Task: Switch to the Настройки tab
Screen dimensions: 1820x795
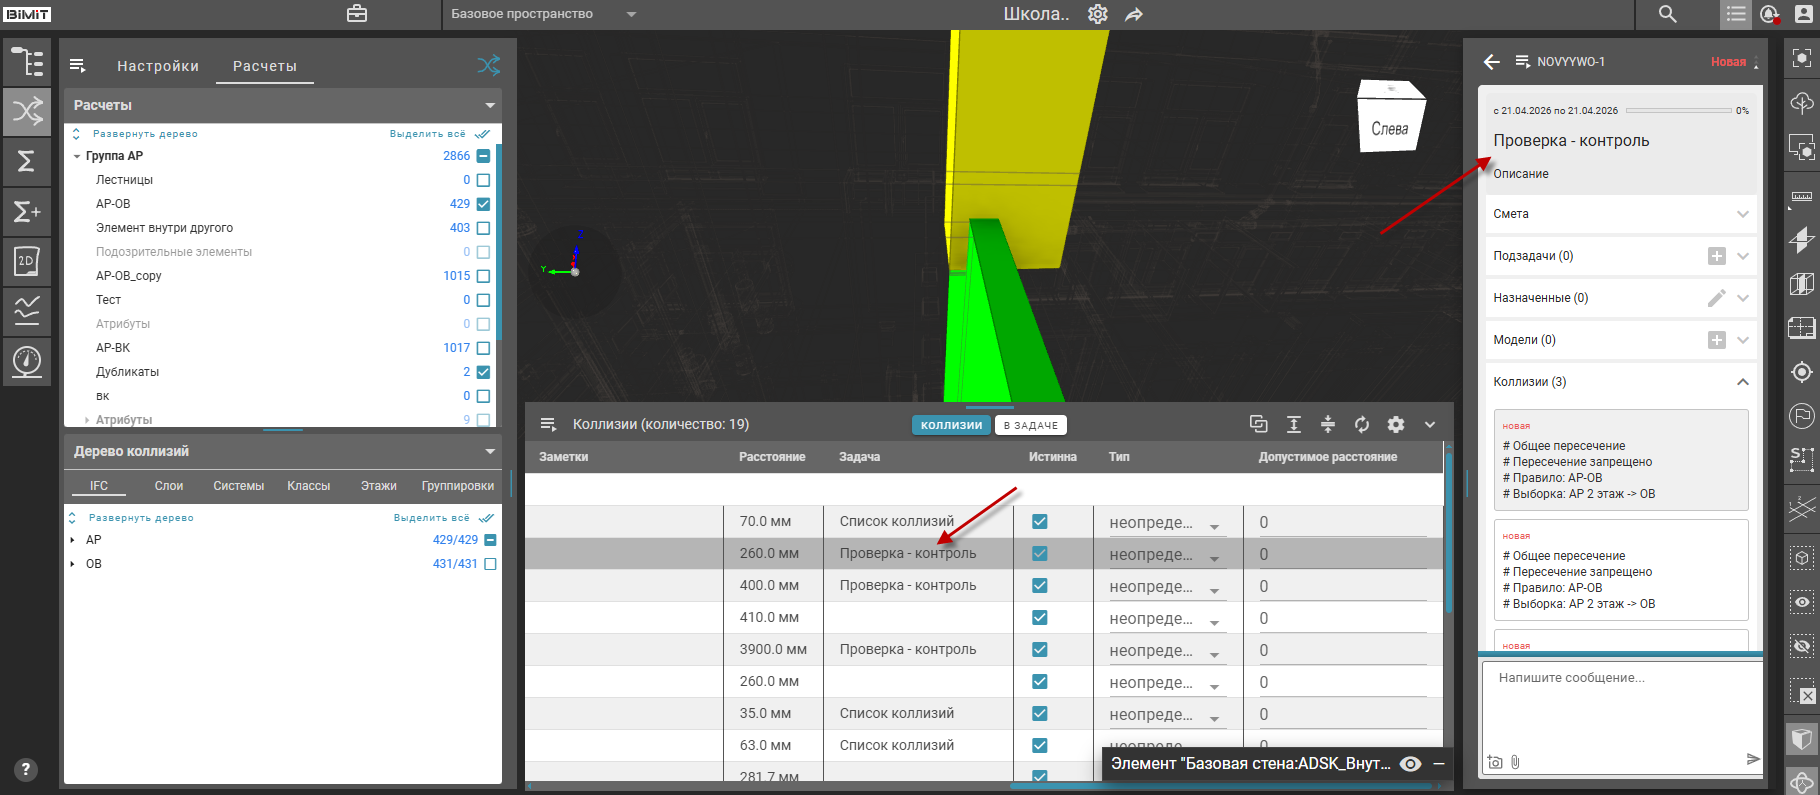Action: (x=158, y=66)
